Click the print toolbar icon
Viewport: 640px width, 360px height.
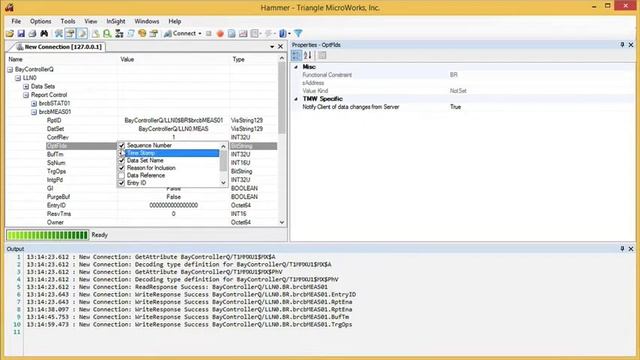pyautogui.click(x=33, y=33)
